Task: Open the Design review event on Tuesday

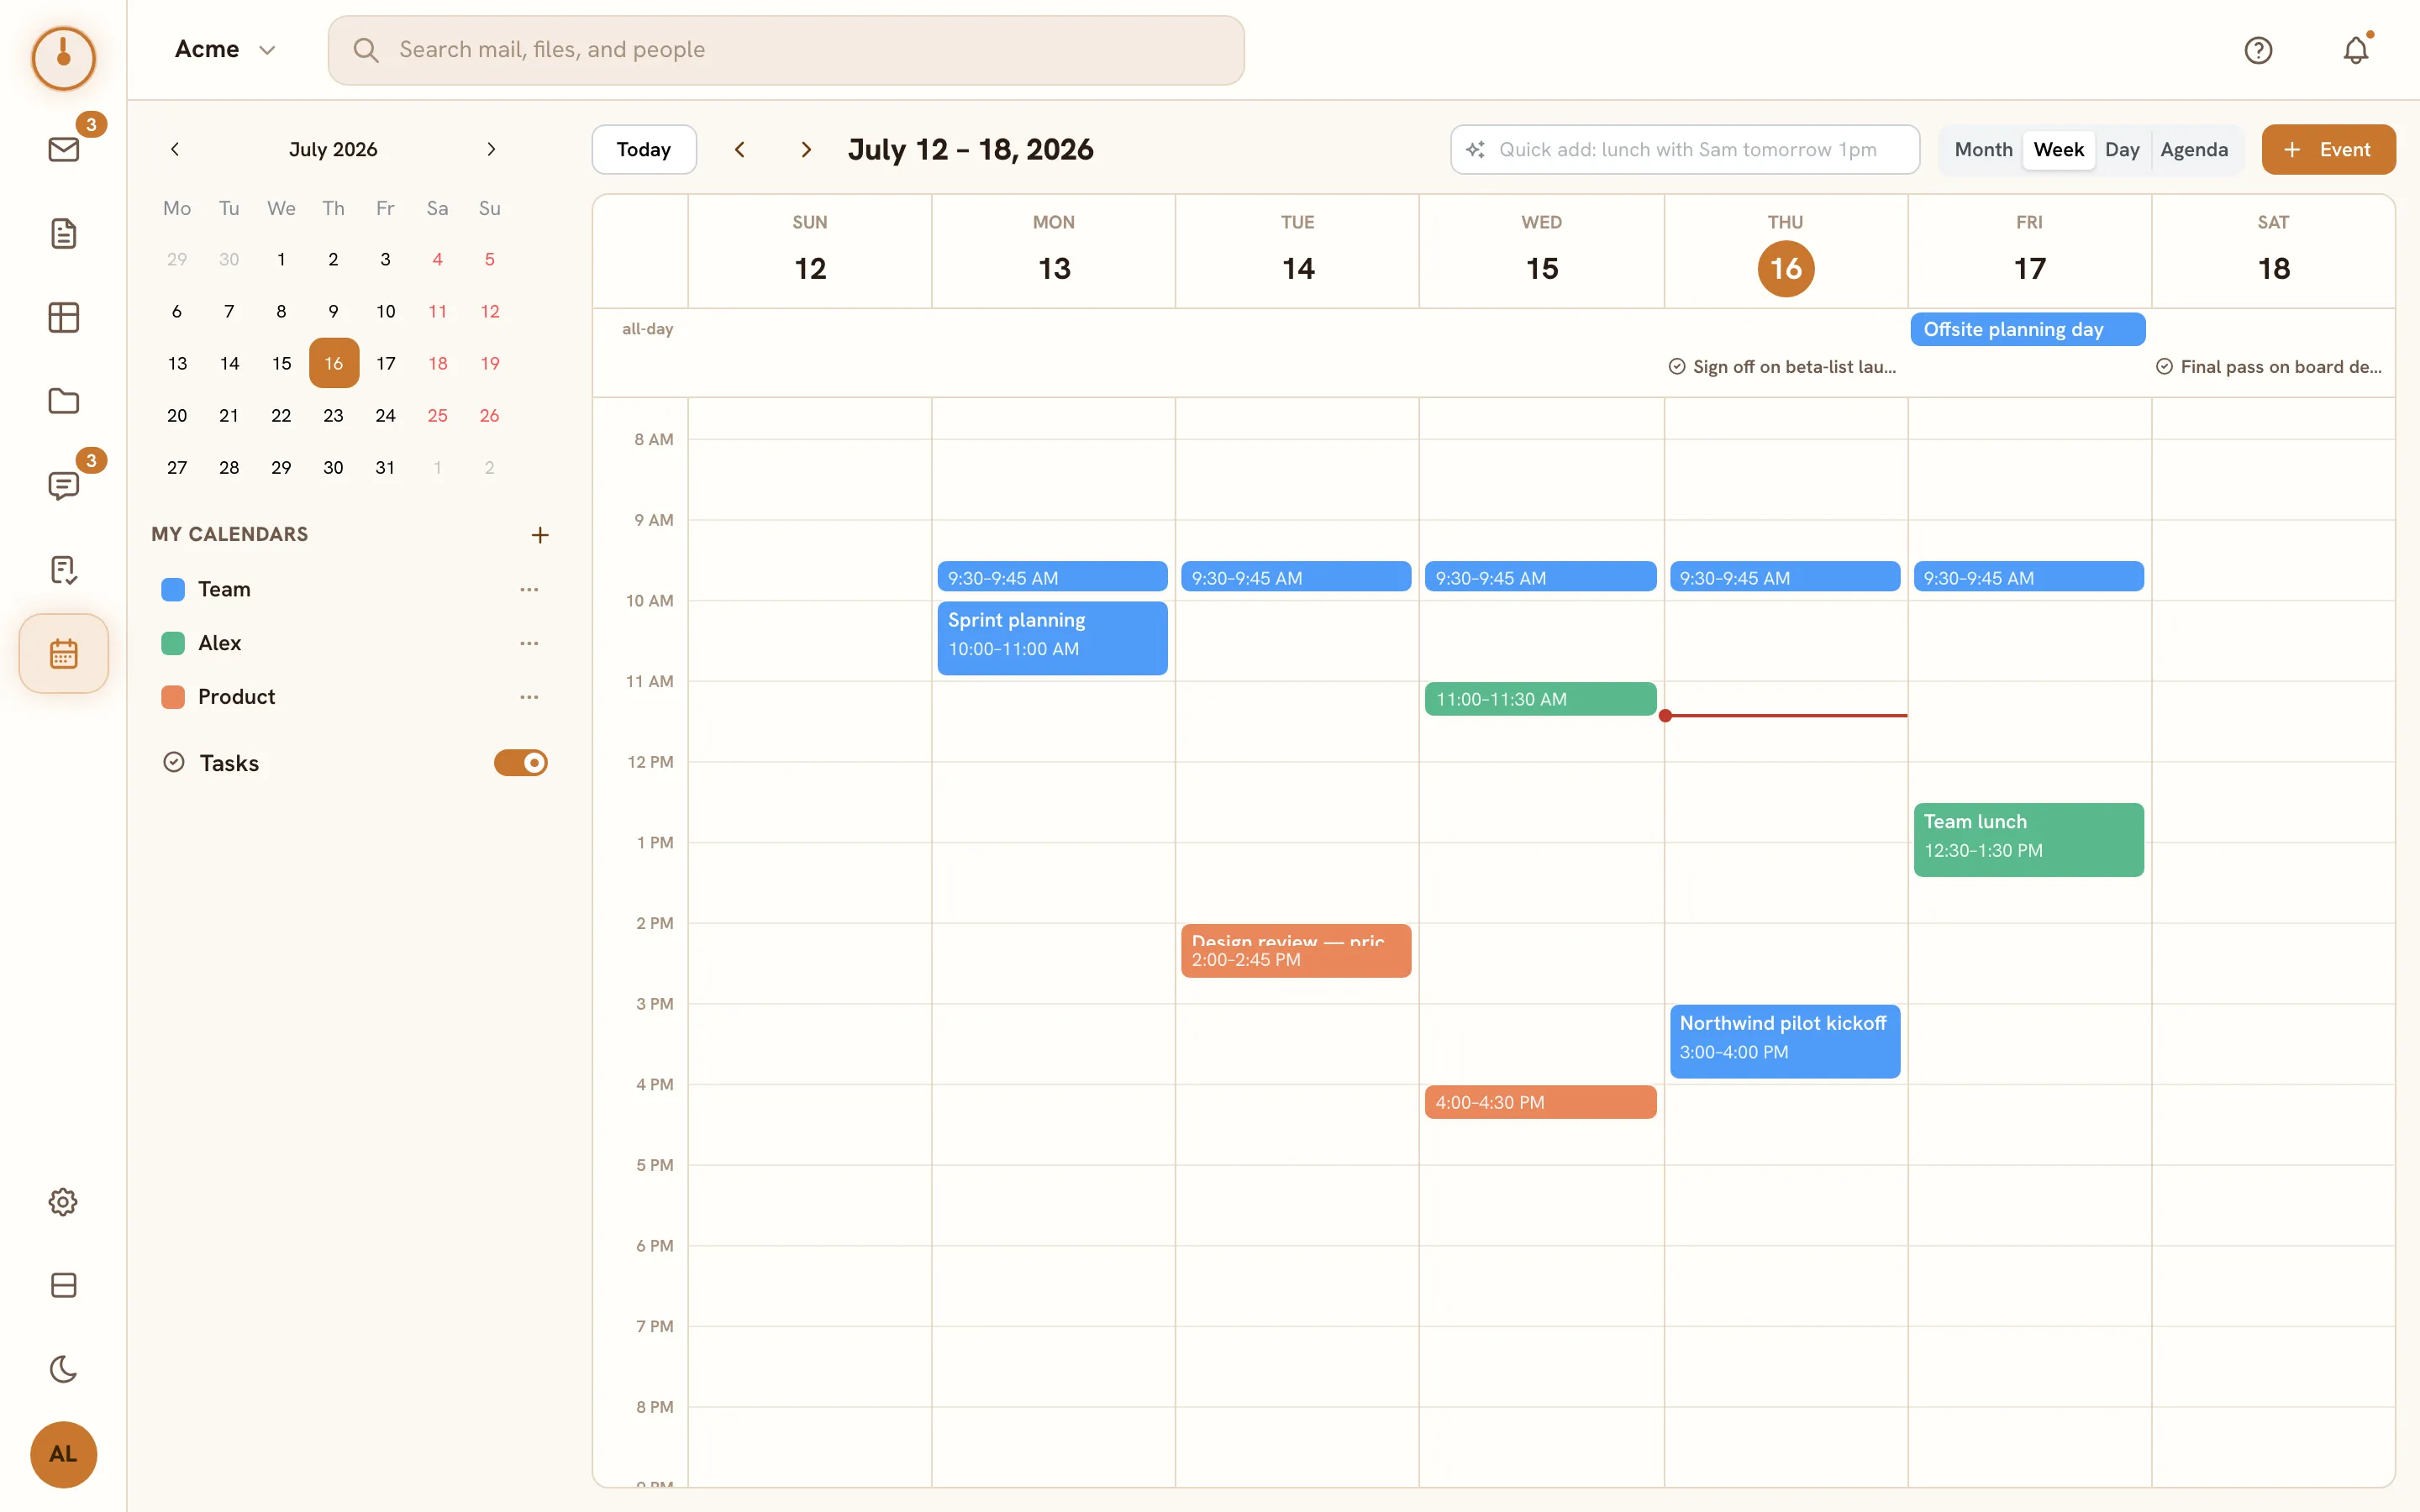Action: 1296,951
